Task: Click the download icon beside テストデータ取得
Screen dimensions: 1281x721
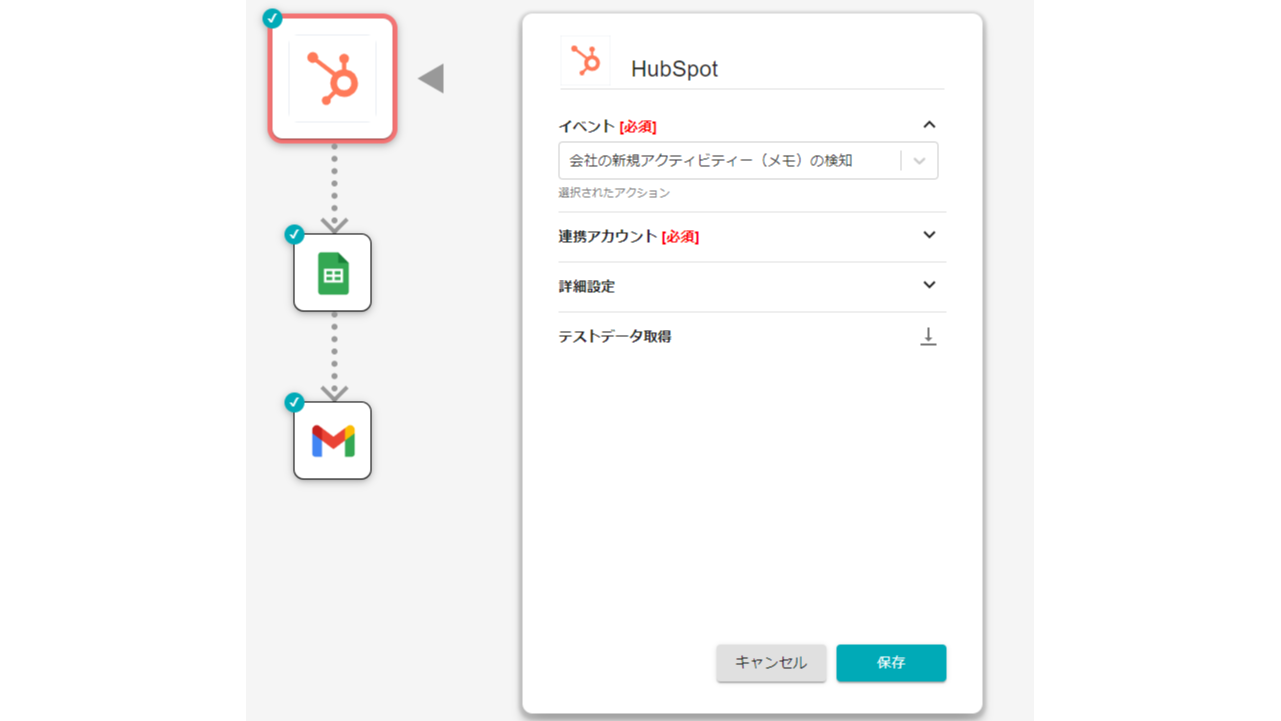Action: tap(928, 337)
